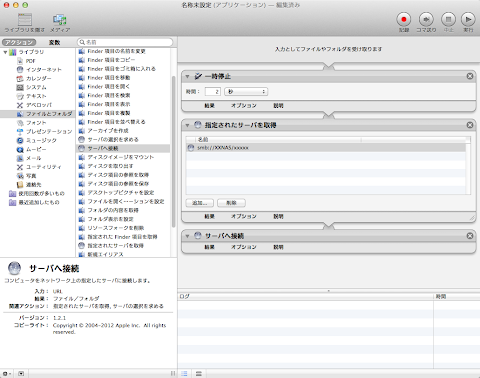Show 説明 of the サーバへ接続 action
This screenshot has height=378, width=480.
(x=278, y=247)
